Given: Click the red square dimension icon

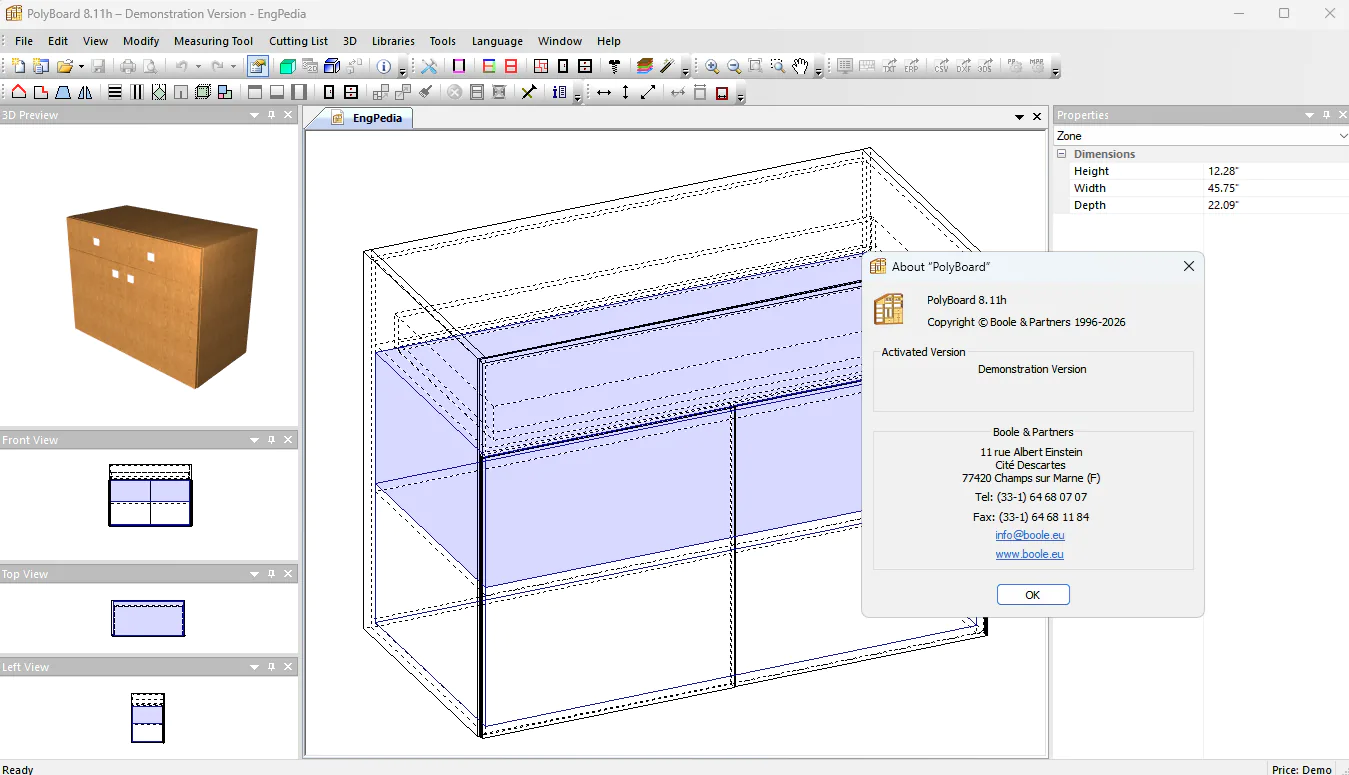Looking at the screenshot, I should 722,93.
